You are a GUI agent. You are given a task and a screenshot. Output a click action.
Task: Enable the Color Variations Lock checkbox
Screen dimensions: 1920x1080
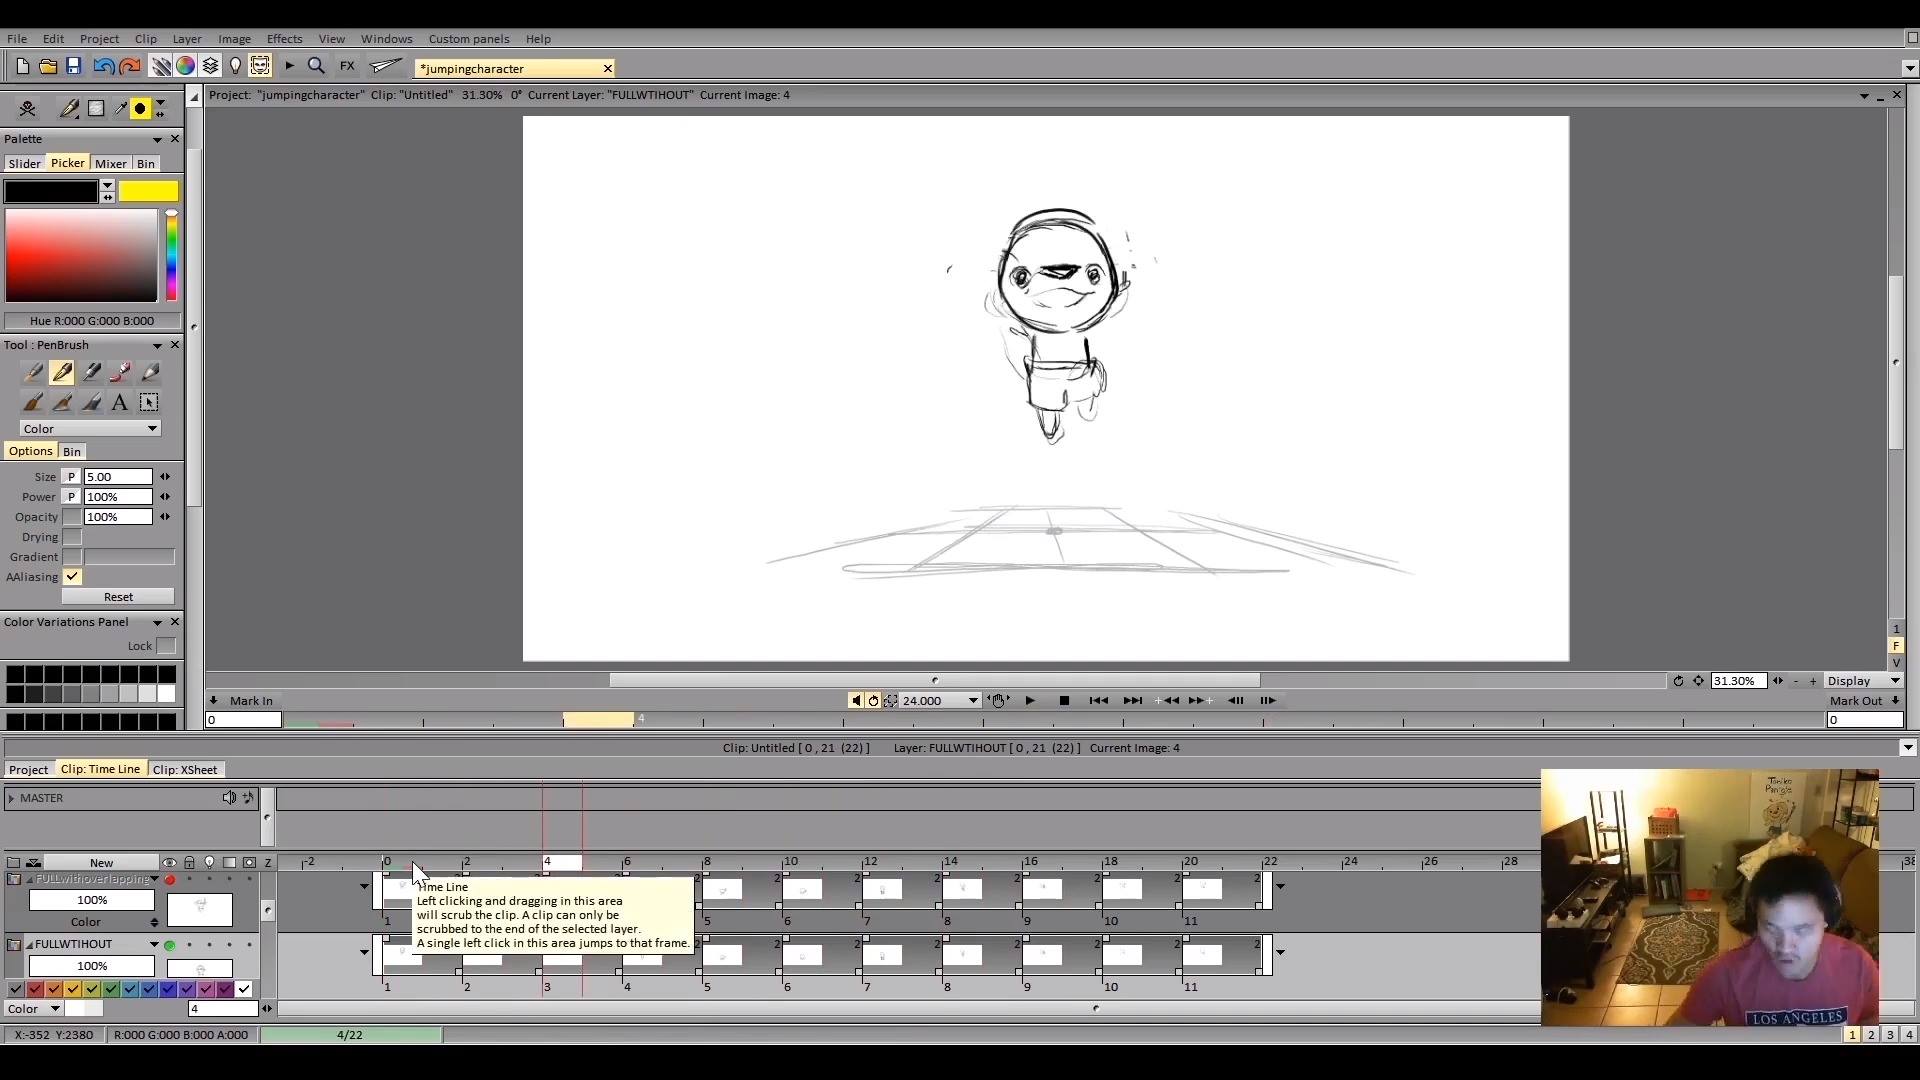point(167,646)
